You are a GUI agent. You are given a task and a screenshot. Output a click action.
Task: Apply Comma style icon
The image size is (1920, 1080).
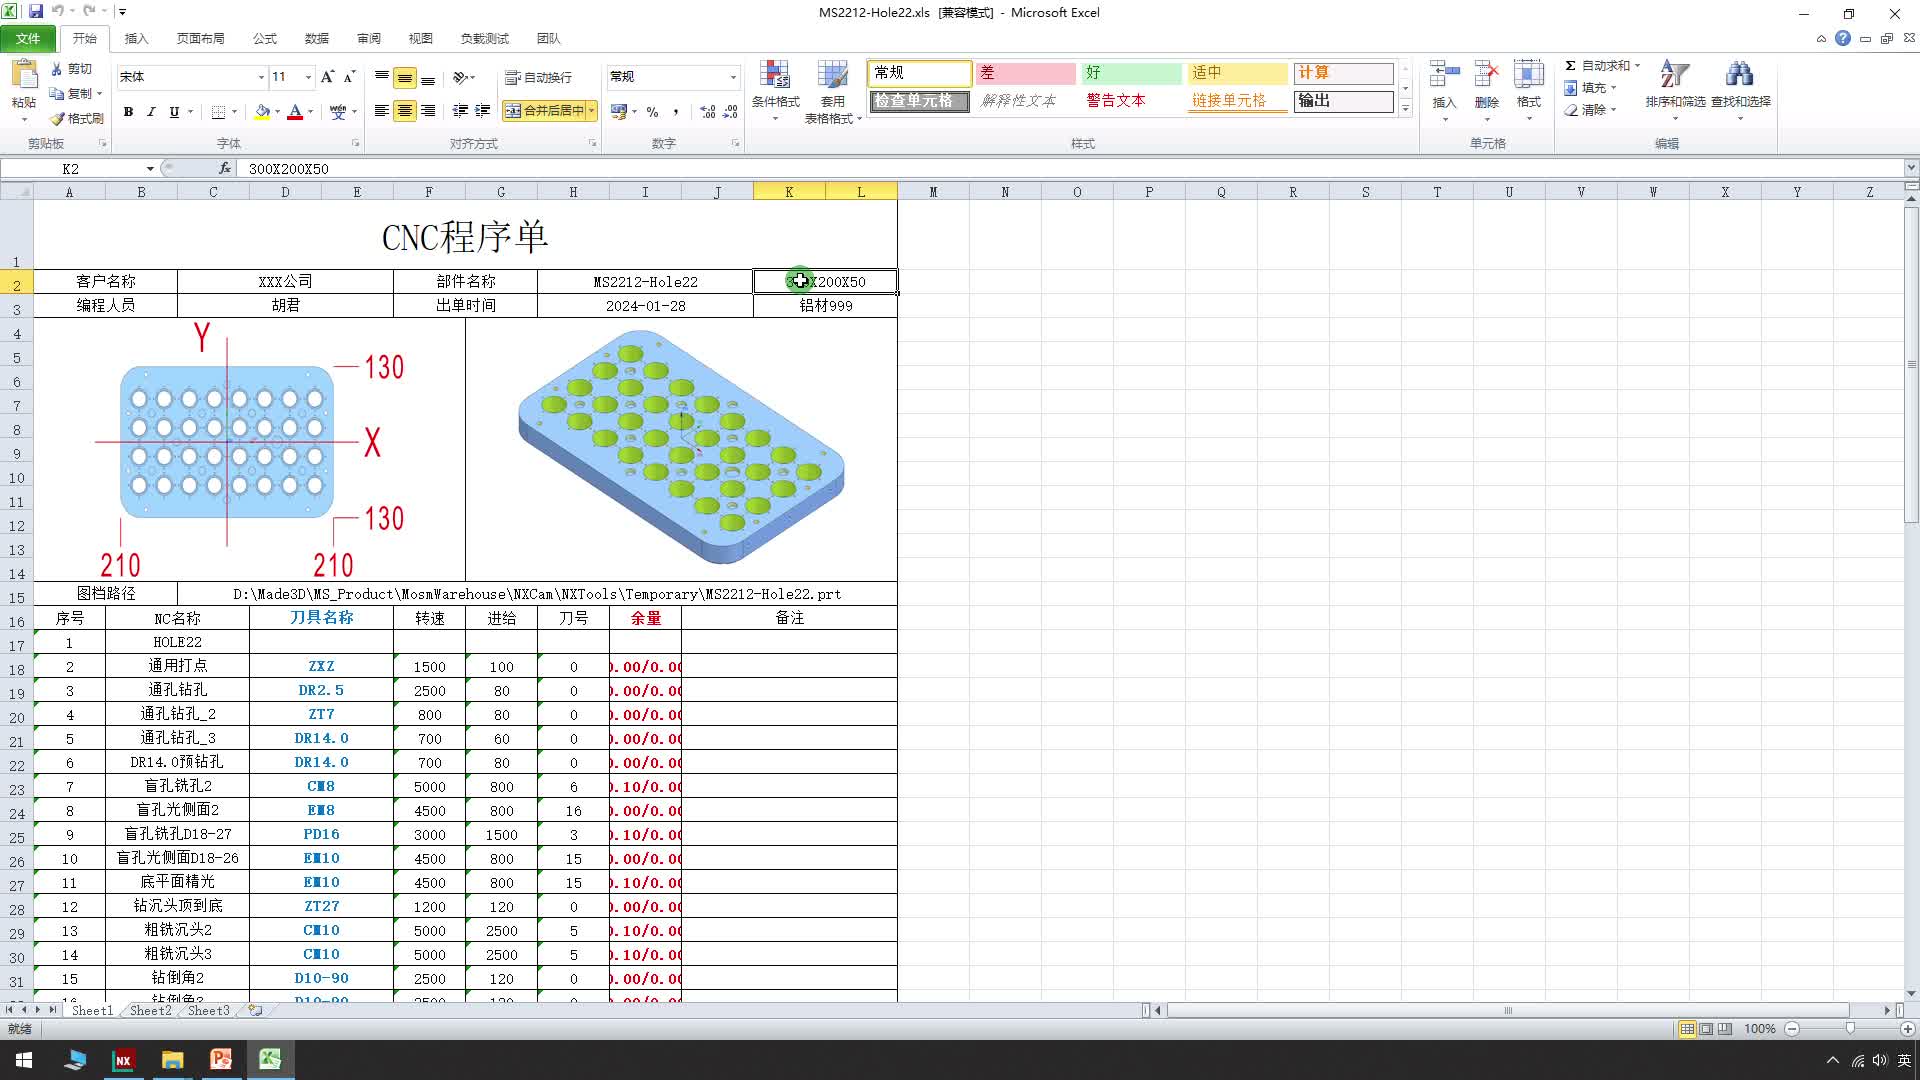pyautogui.click(x=676, y=111)
